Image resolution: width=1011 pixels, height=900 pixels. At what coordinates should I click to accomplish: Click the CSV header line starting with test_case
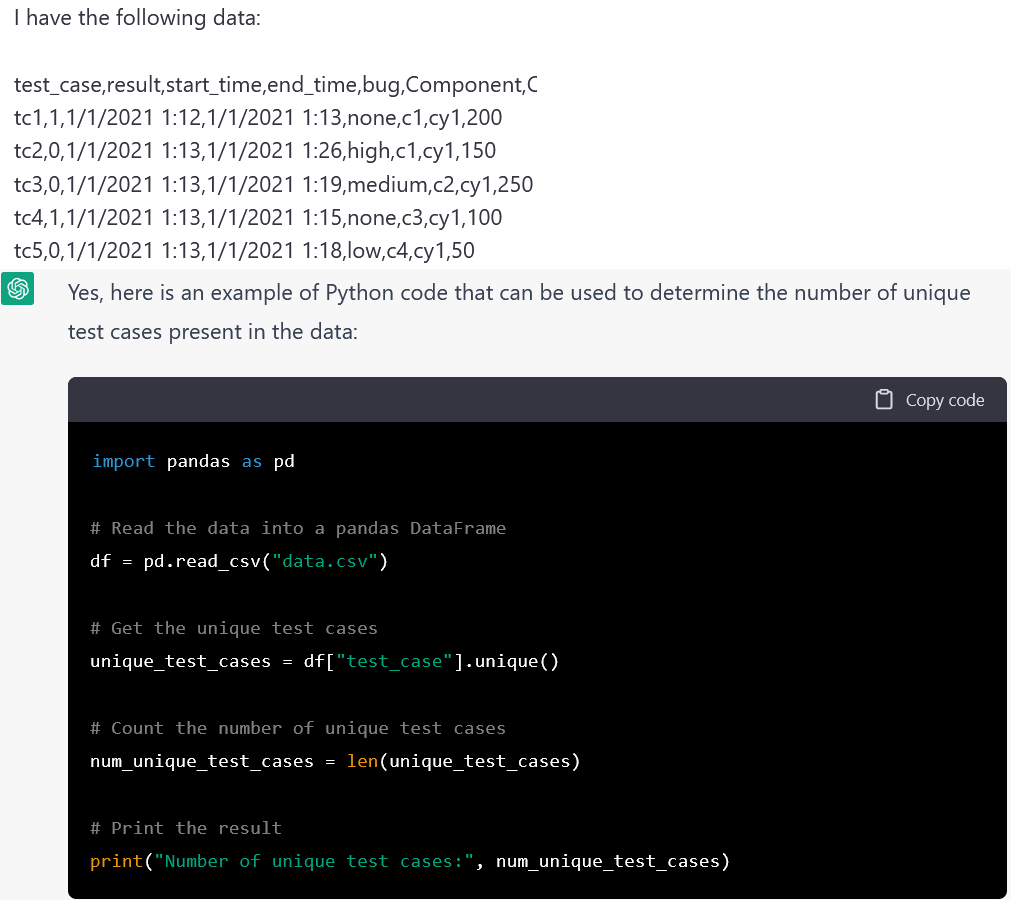tap(275, 85)
